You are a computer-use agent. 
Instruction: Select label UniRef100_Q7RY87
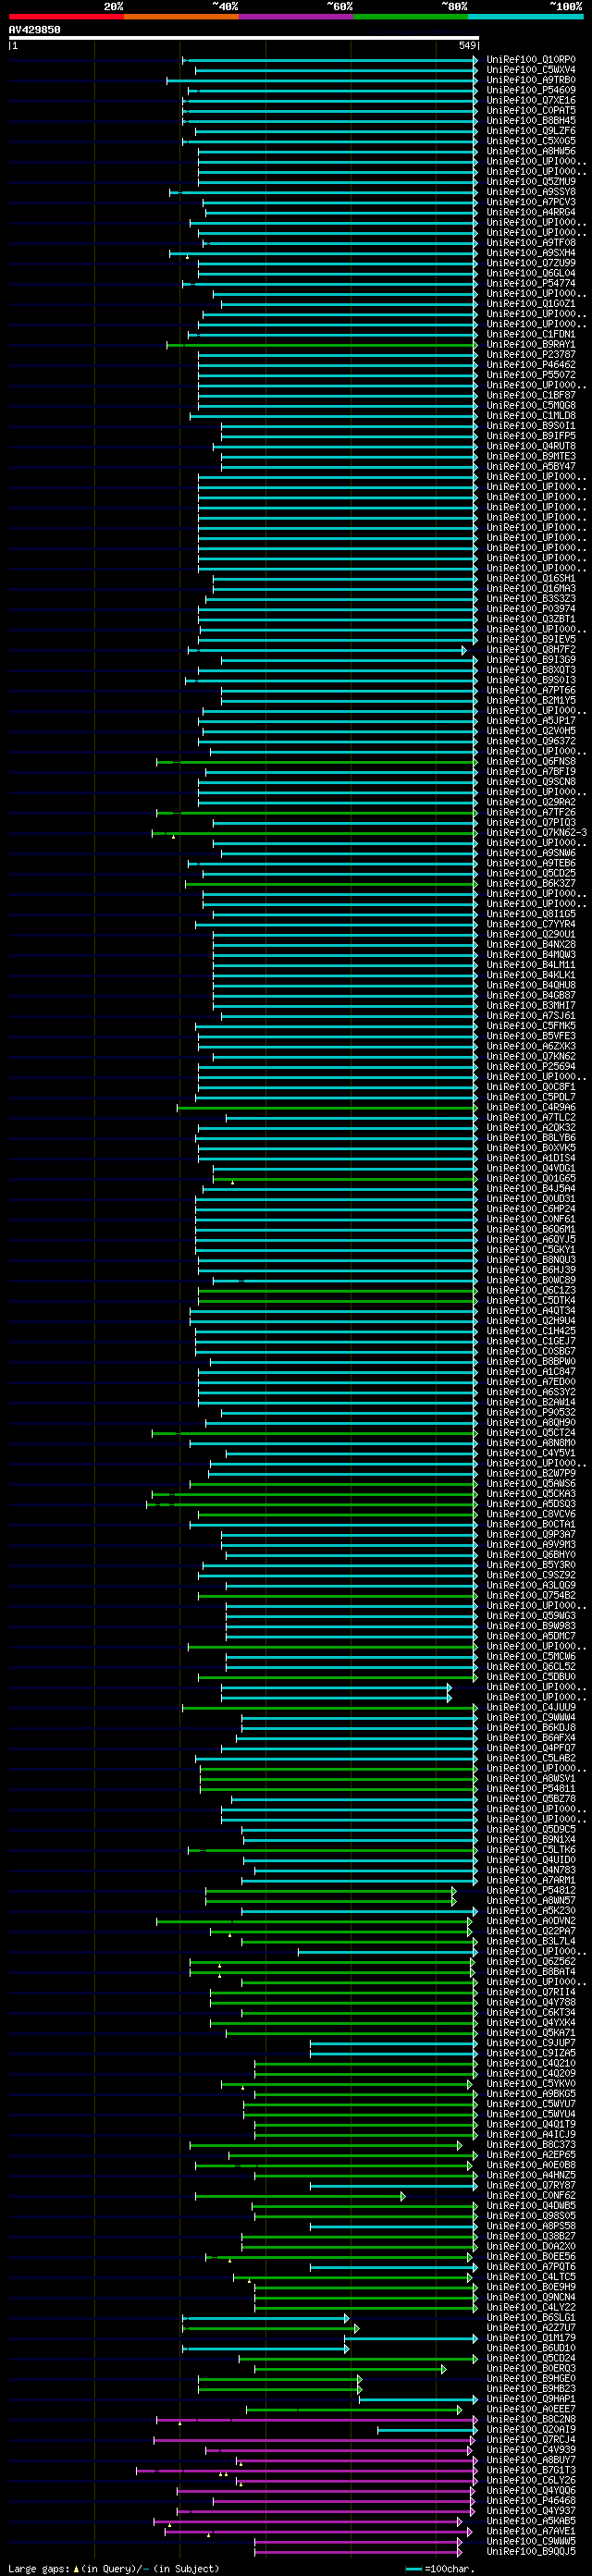(x=531, y=2185)
